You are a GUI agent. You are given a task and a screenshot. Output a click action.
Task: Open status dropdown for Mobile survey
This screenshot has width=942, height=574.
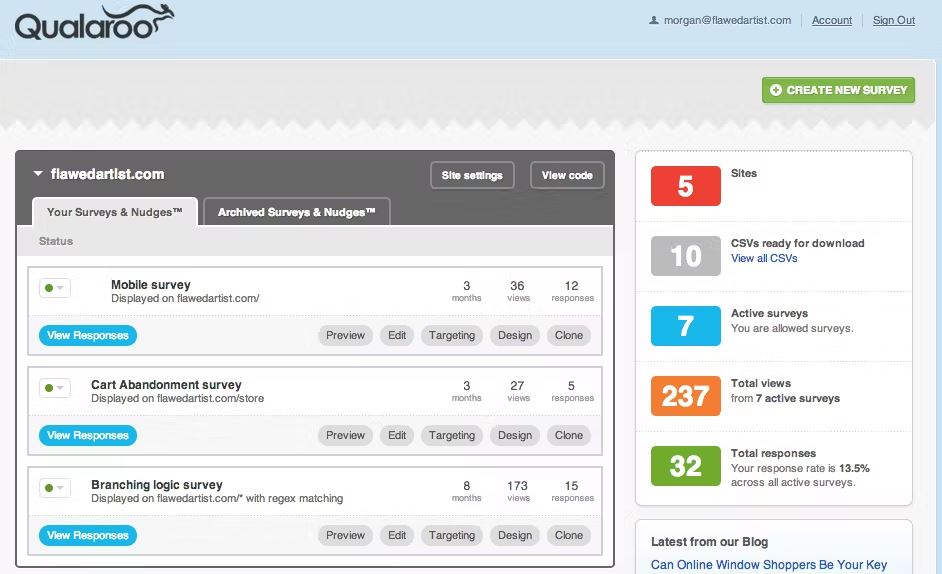point(55,288)
